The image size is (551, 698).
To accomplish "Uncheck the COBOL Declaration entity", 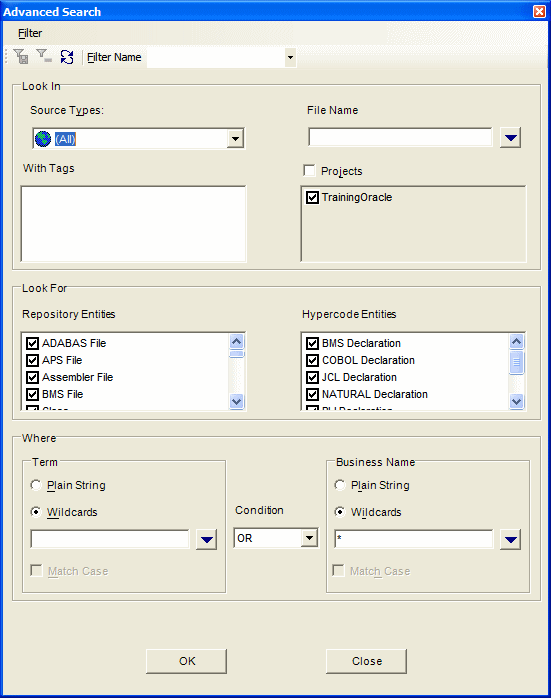I will 312,360.
